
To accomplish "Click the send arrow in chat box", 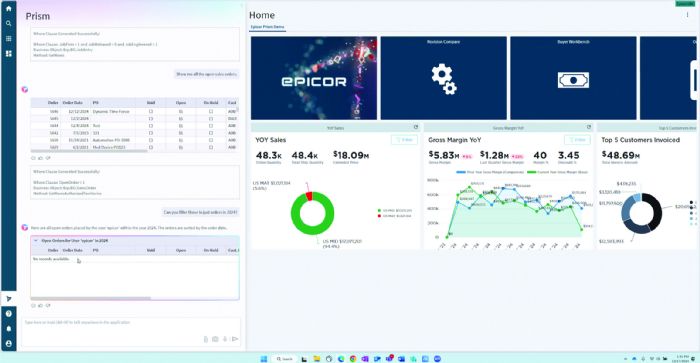I will tap(235, 339).
